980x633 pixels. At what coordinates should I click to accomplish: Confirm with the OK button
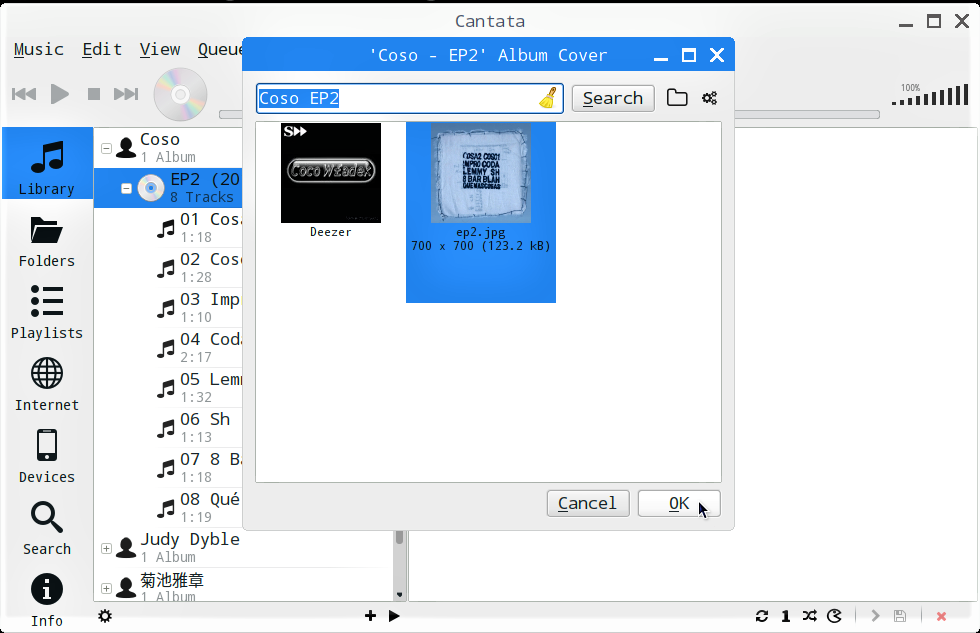(x=679, y=504)
